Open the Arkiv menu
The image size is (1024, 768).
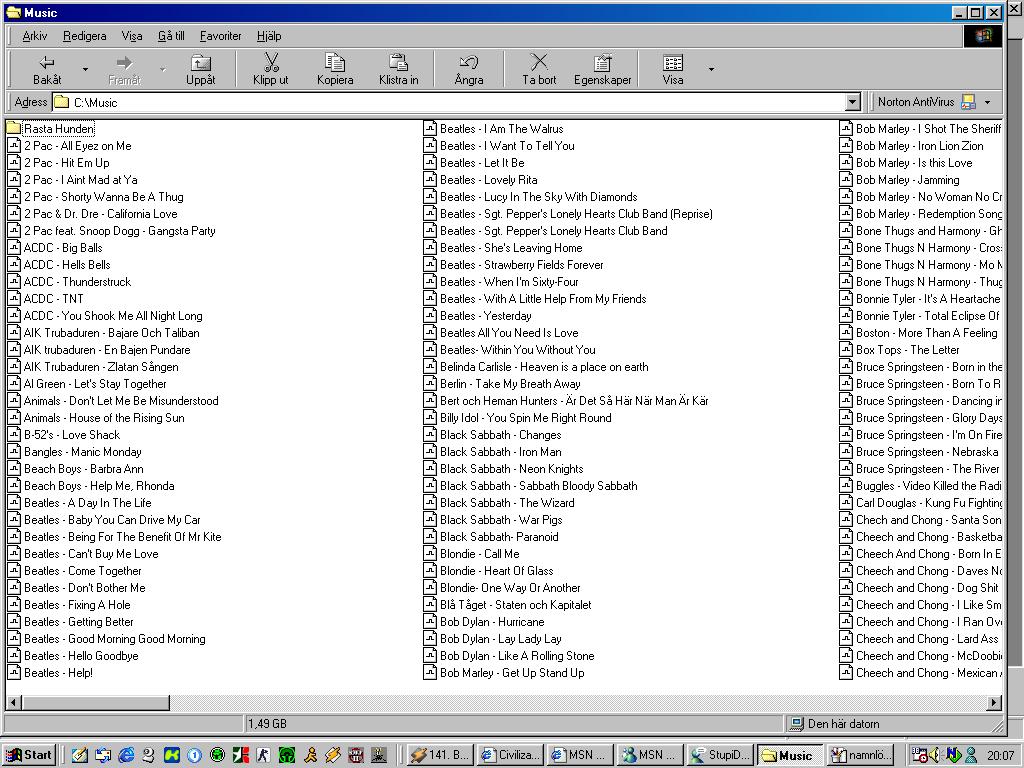(35, 36)
